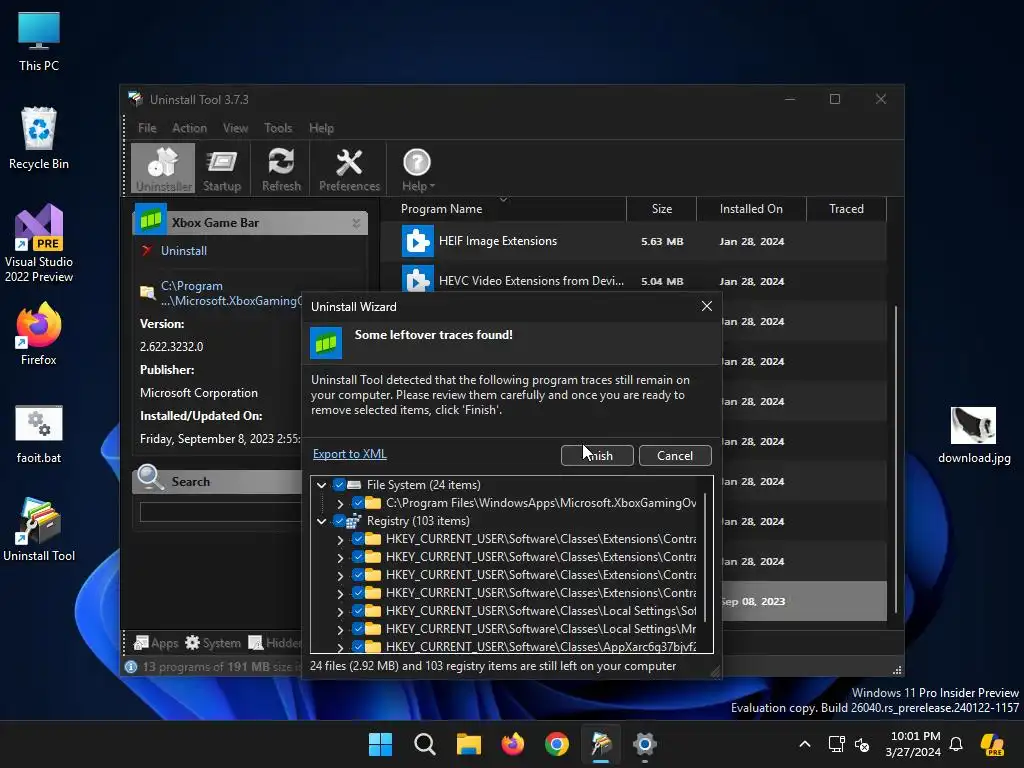The width and height of the screenshot is (1024, 768).
Task: Click the Uninstall link in the details panel
Action: pyautogui.click(x=184, y=250)
